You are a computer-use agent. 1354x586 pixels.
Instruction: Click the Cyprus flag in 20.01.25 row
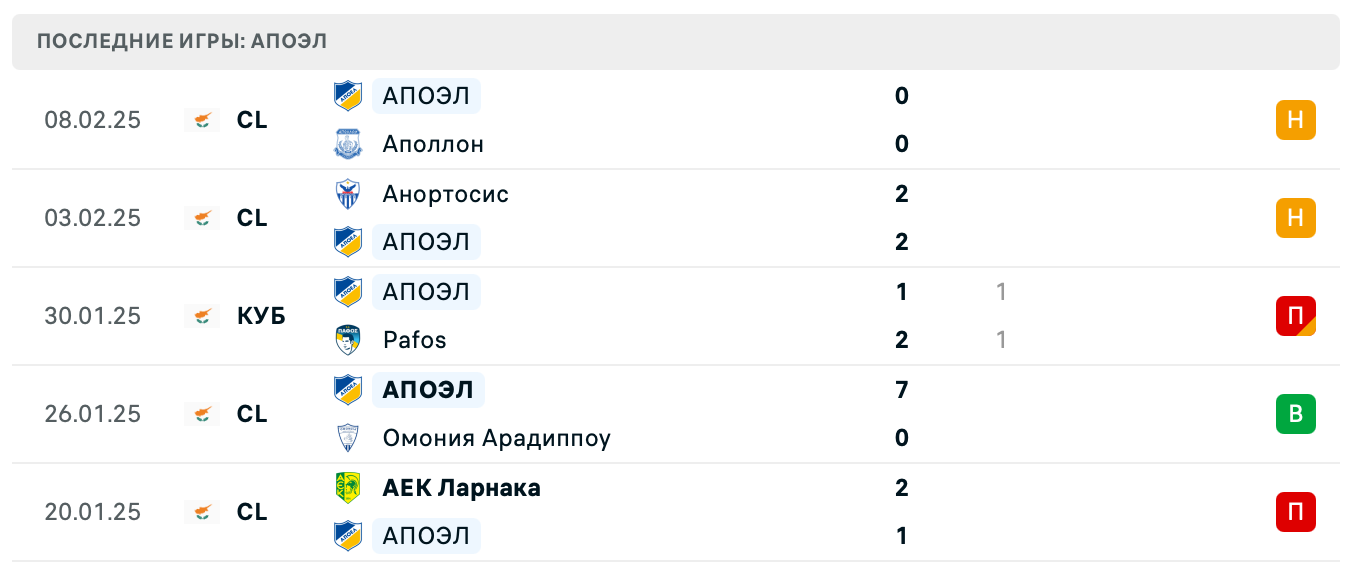coord(202,512)
